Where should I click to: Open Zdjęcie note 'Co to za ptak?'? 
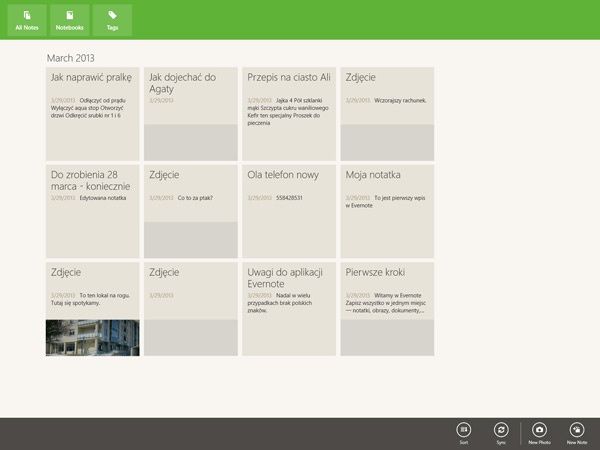click(x=191, y=211)
